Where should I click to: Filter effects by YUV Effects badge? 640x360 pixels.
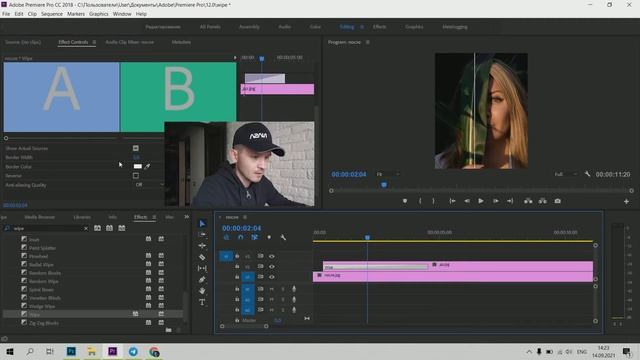click(122, 228)
